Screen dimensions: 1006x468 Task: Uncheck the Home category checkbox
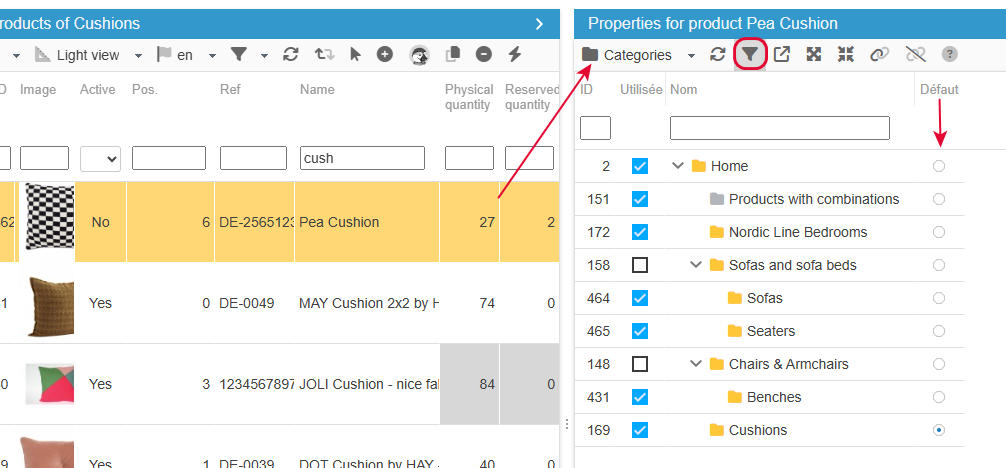pyautogui.click(x=640, y=166)
